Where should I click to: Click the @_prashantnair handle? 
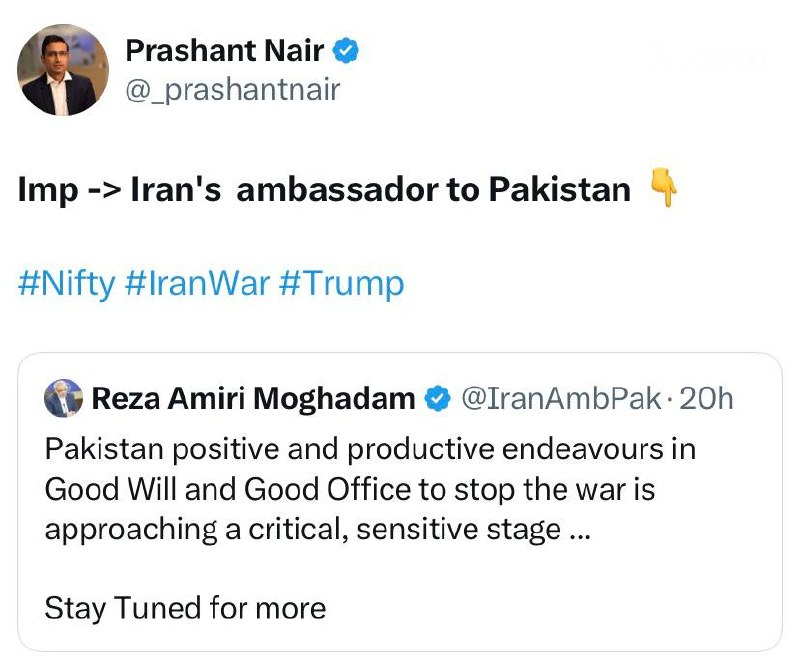click(232, 90)
